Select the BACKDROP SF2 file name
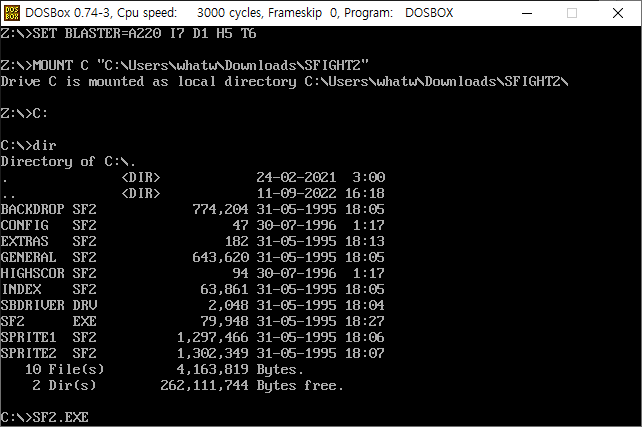The width and height of the screenshot is (642, 427). tap(48, 209)
